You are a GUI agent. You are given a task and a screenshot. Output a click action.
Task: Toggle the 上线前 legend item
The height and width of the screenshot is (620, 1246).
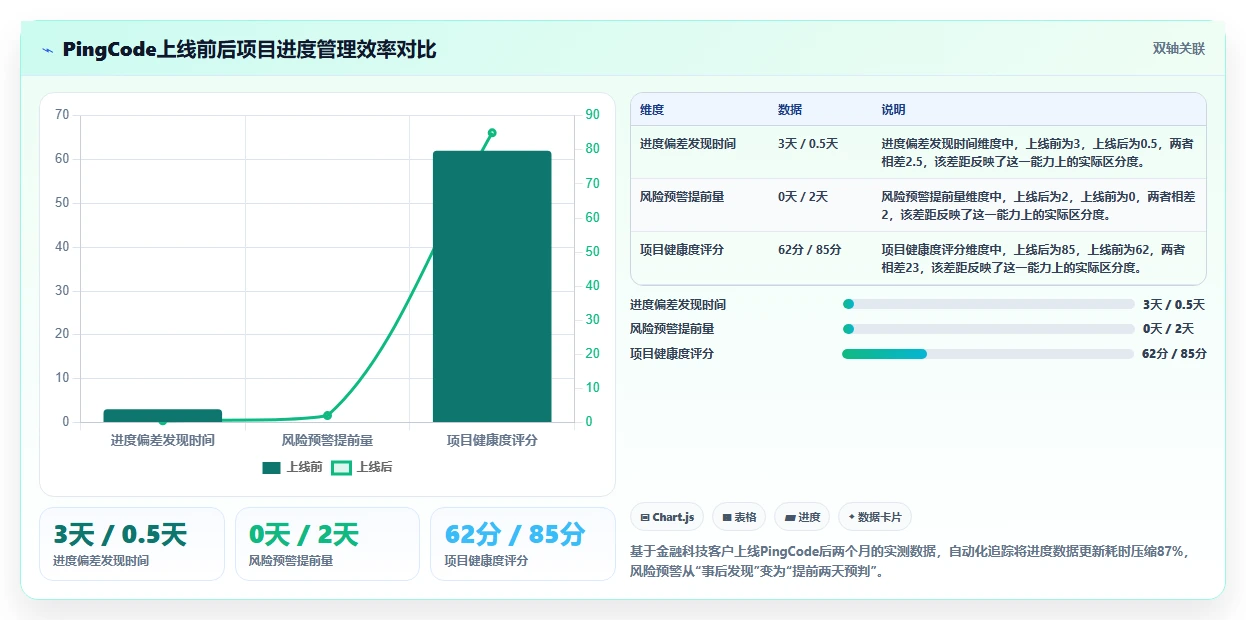pyautogui.click(x=292, y=467)
